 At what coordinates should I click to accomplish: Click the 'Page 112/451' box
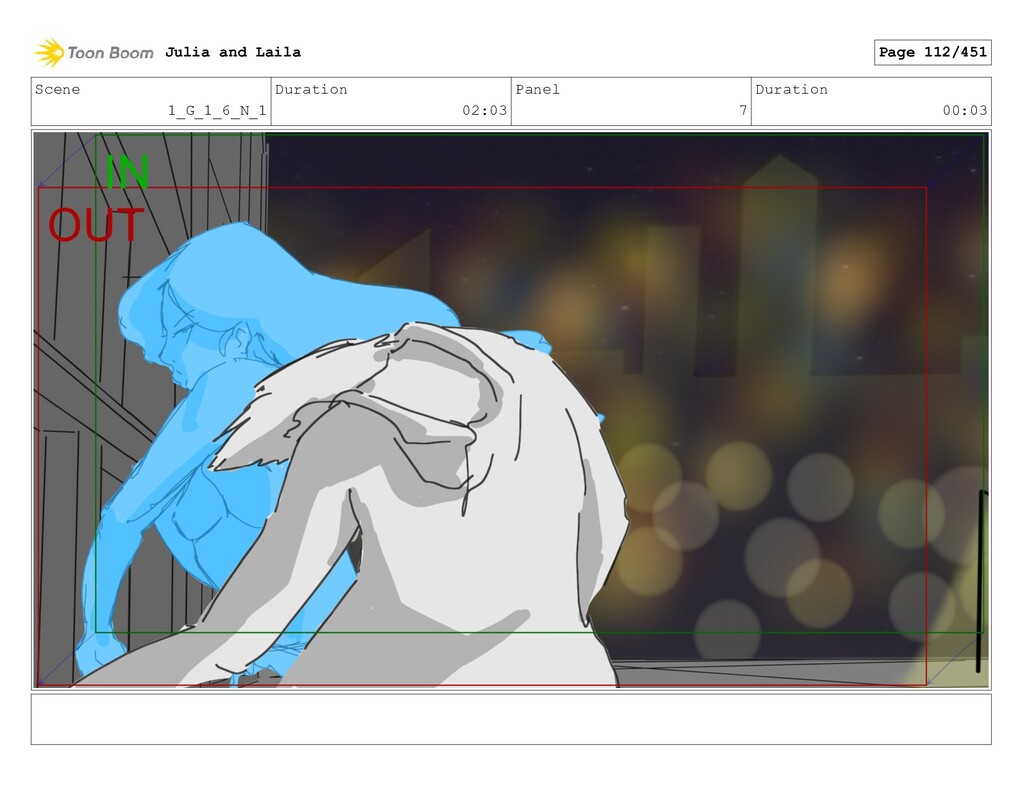(x=933, y=52)
